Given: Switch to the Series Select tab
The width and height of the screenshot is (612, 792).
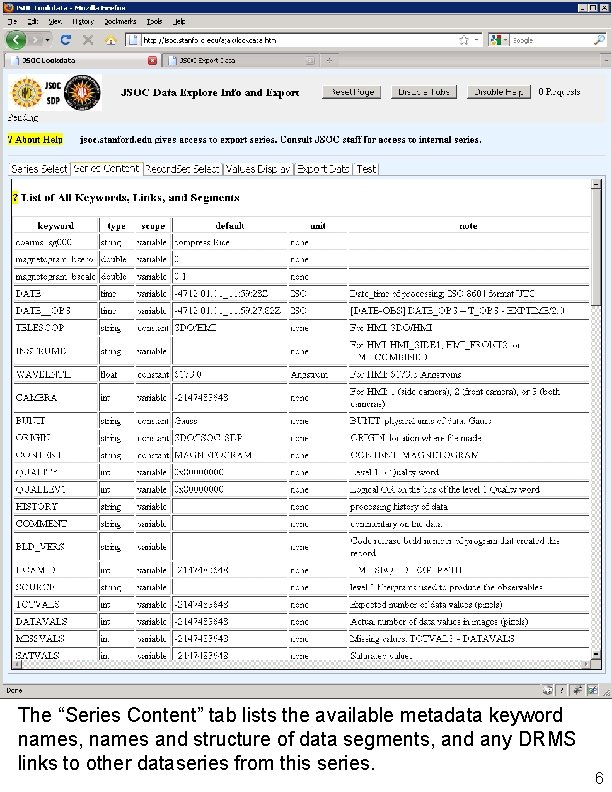Looking at the screenshot, I should tap(39, 169).
